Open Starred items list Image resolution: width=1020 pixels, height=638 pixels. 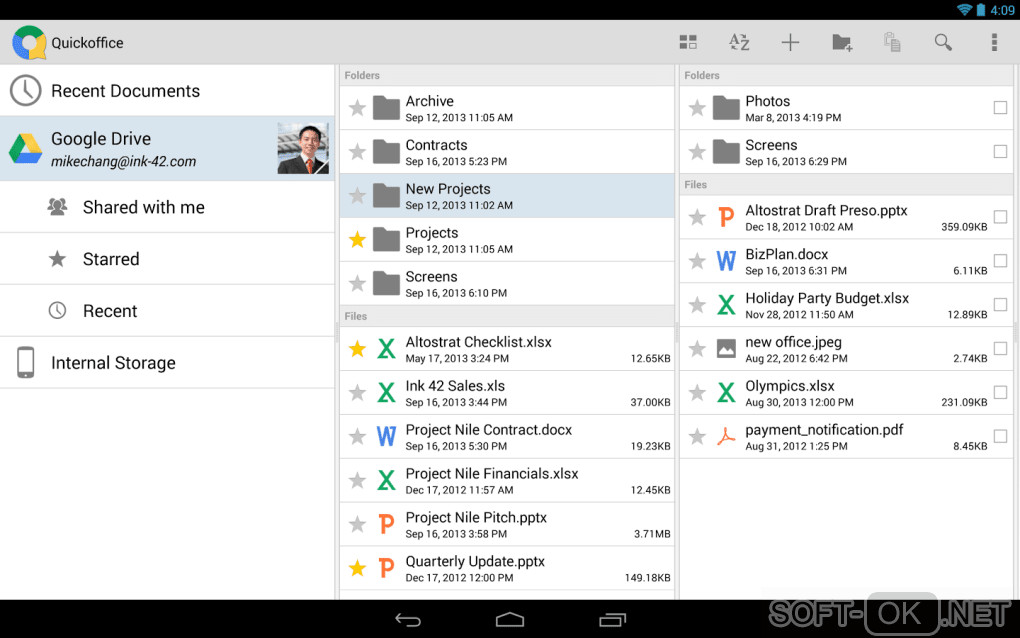tap(167, 259)
